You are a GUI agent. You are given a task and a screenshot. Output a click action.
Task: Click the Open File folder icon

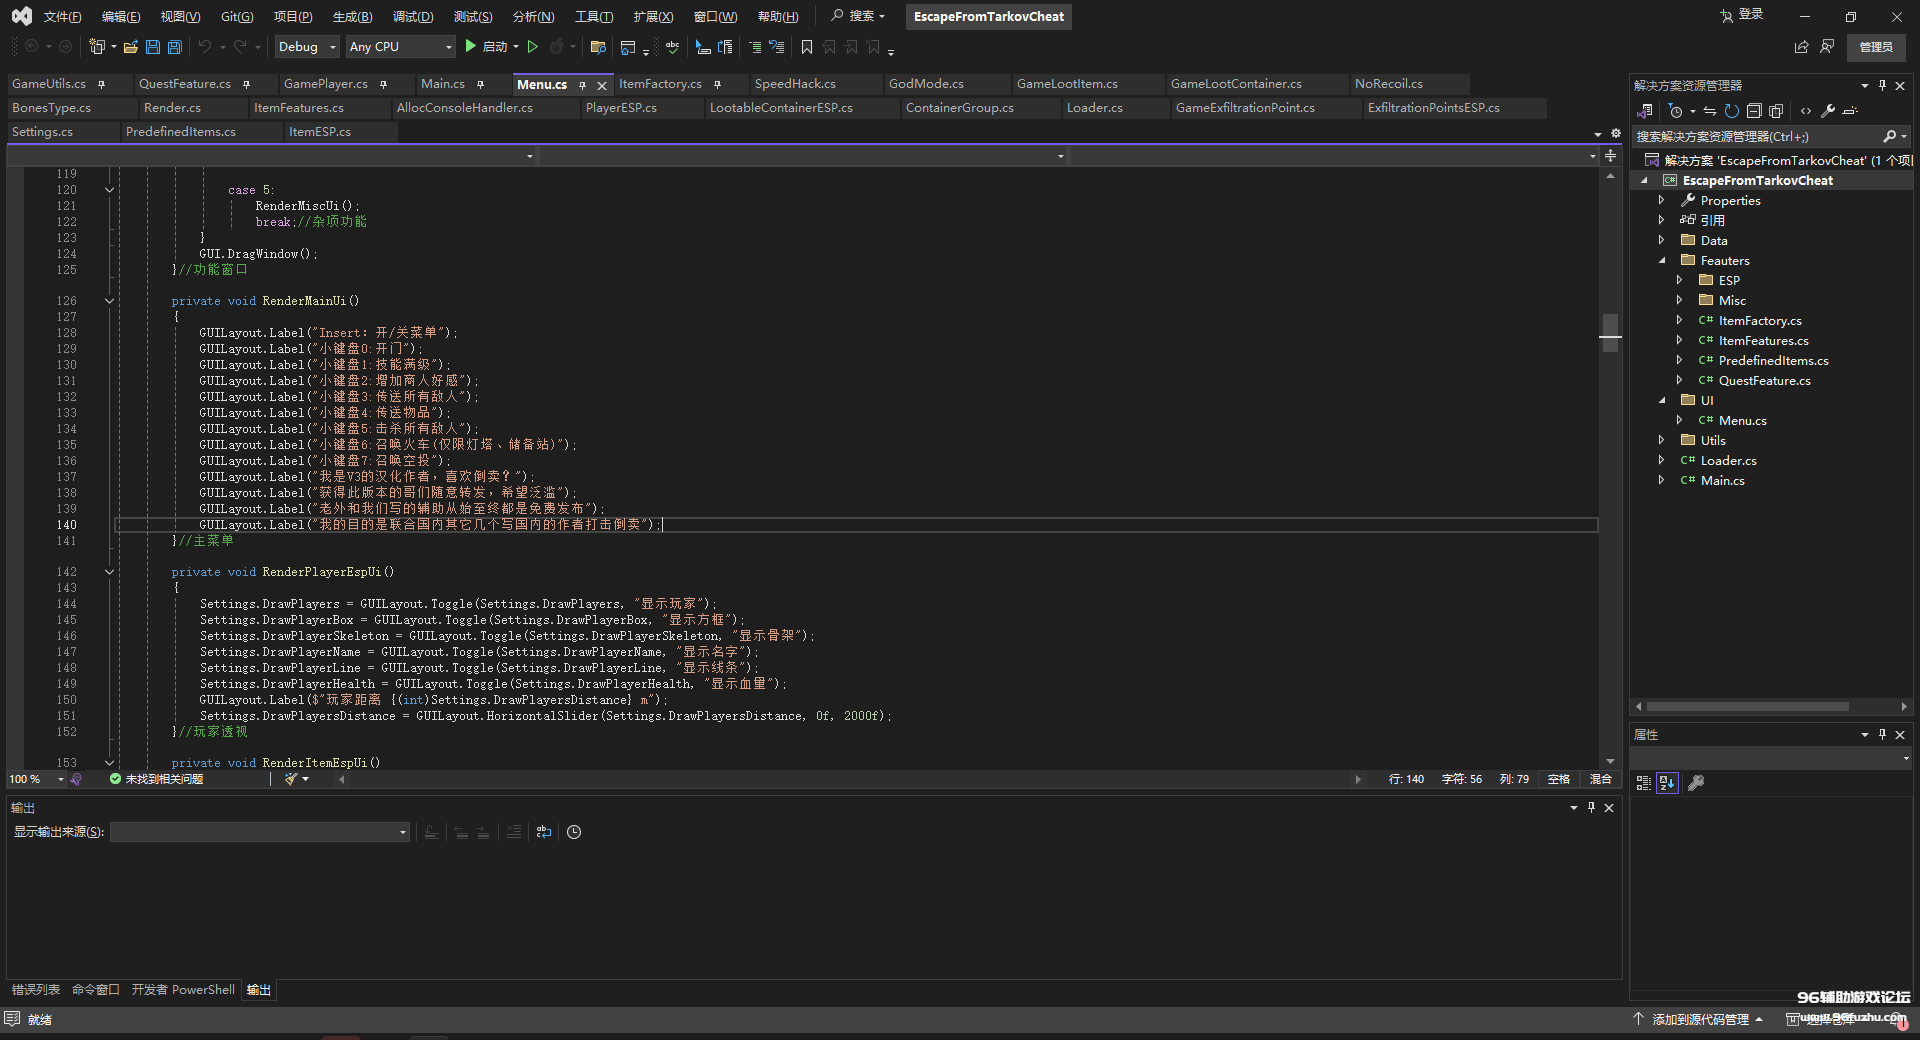[130, 47]
